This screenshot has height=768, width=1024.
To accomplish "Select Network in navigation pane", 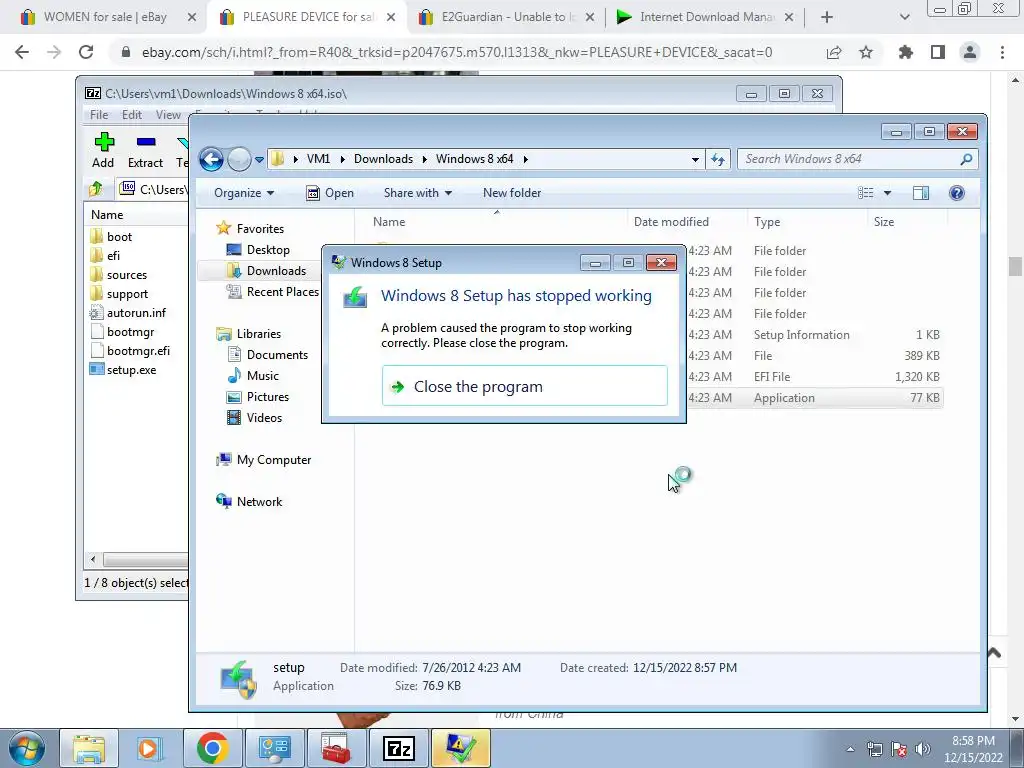I will pyautogui.click(x=249, y=502).
